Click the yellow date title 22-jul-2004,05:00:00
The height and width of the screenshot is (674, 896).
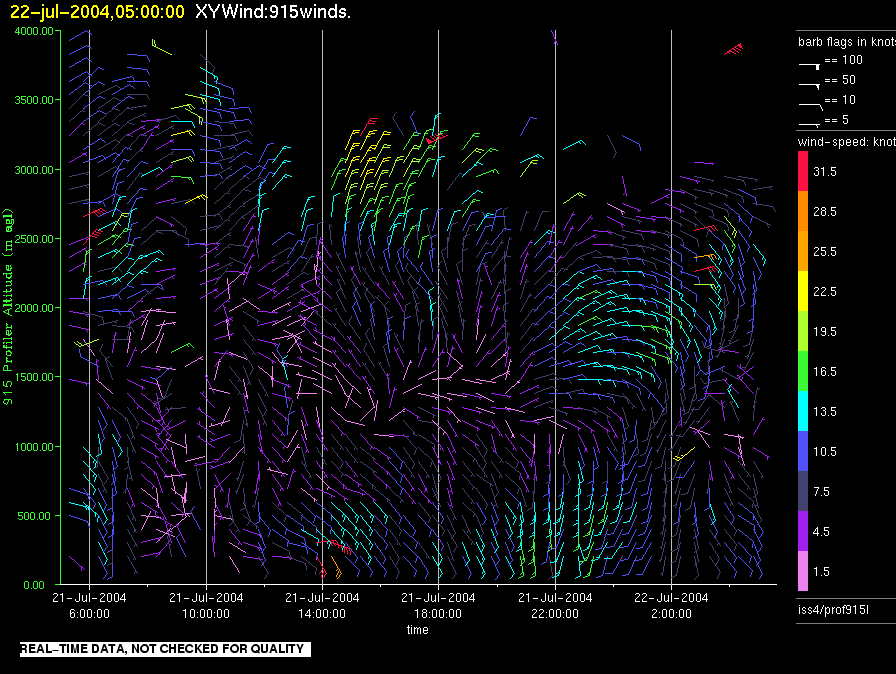click(97, 11)
